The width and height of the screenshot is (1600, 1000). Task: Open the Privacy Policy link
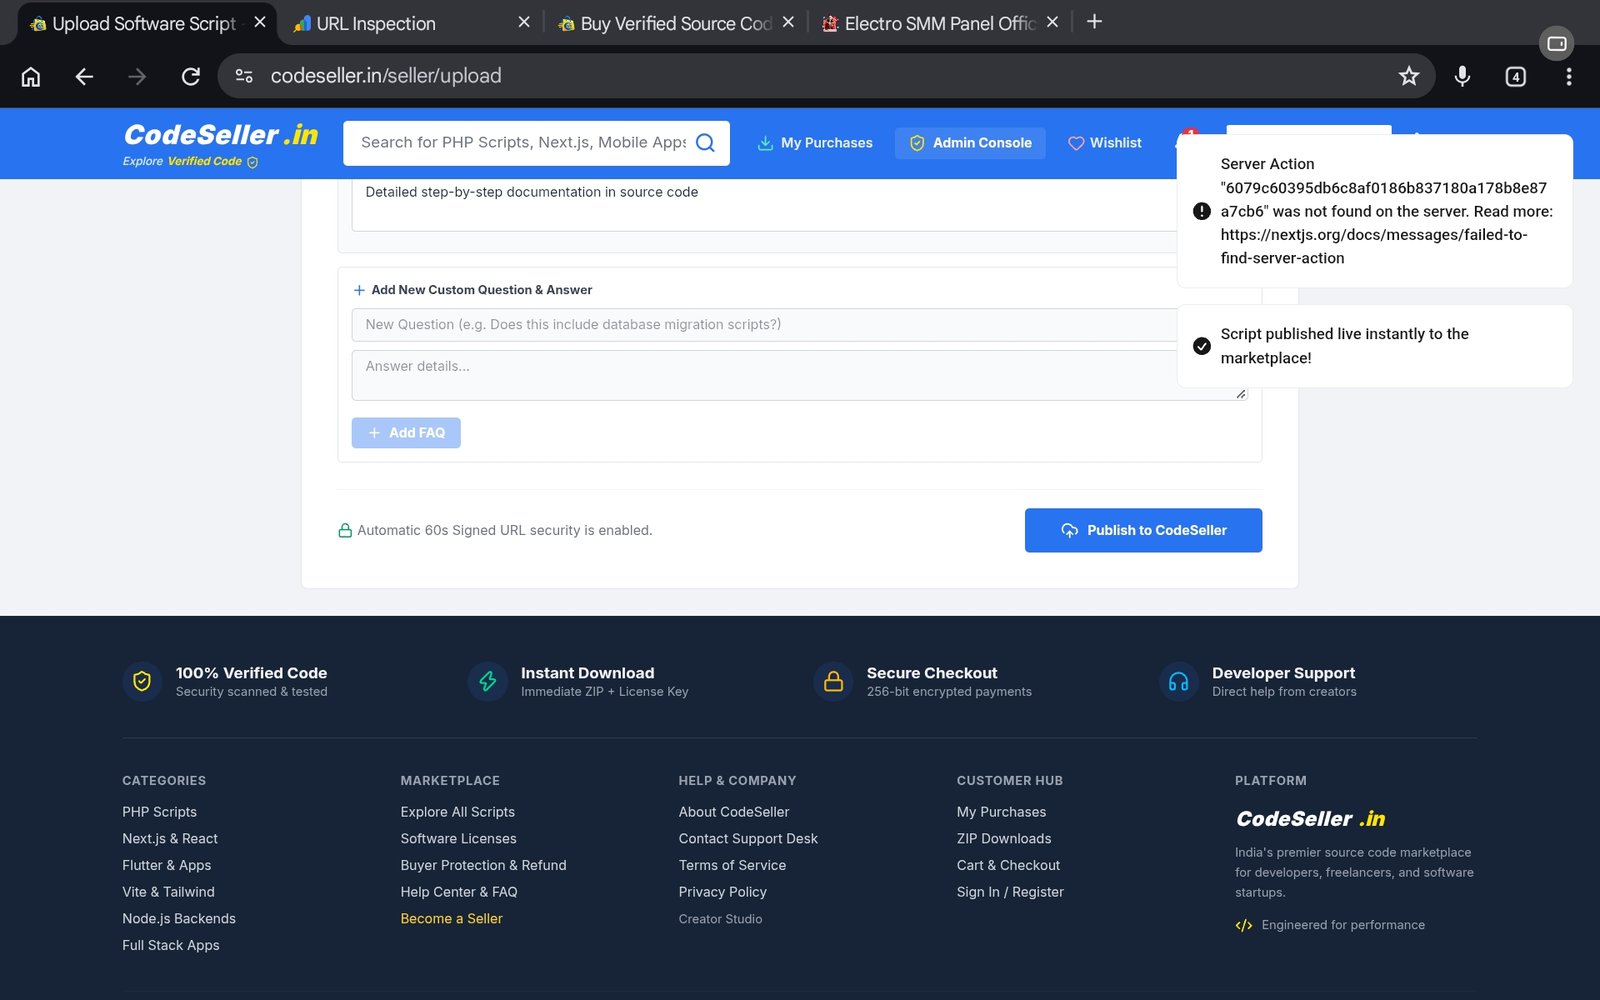tap(722, 892)
